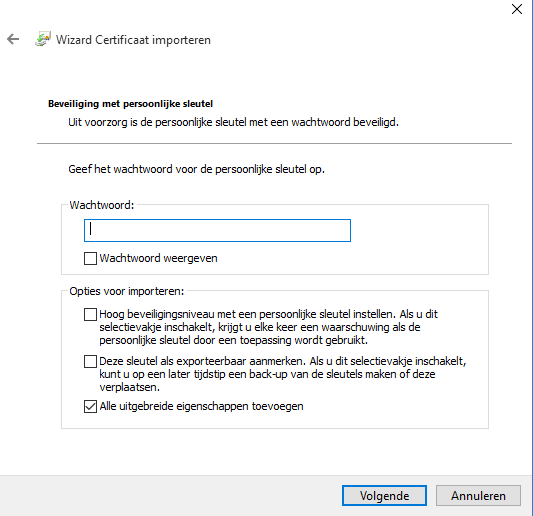Click the Wachtwoord weergeven label text

[158, 258]
